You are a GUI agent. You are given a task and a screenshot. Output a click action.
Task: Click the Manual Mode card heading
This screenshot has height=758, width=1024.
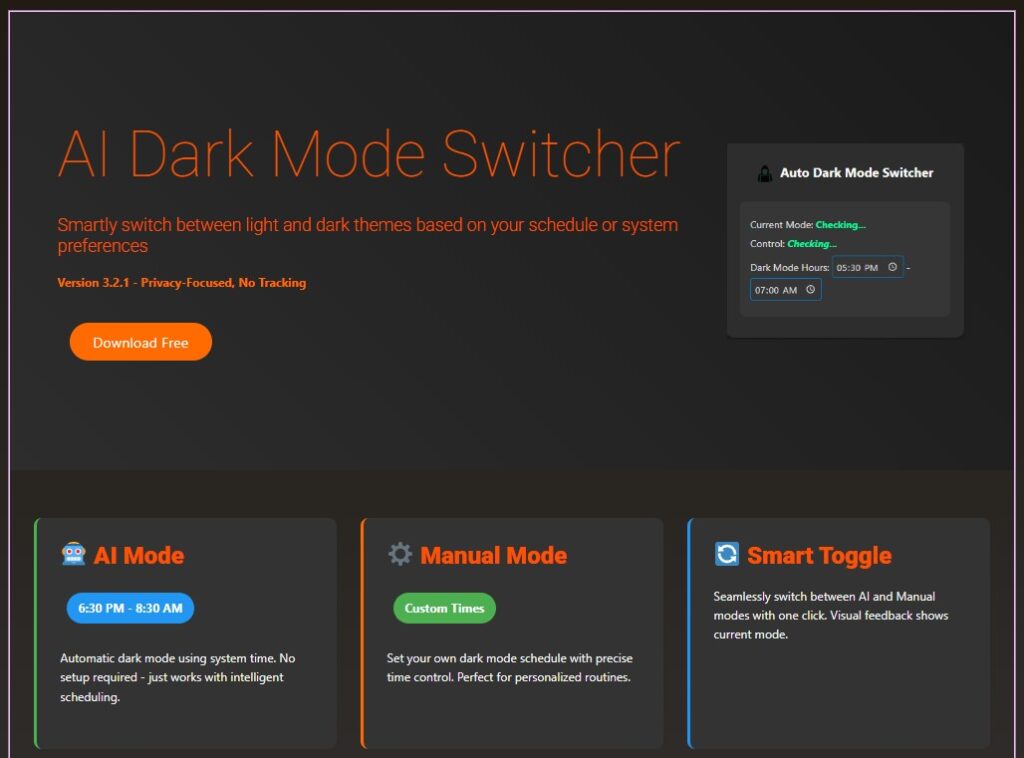[x=493, y=556]
